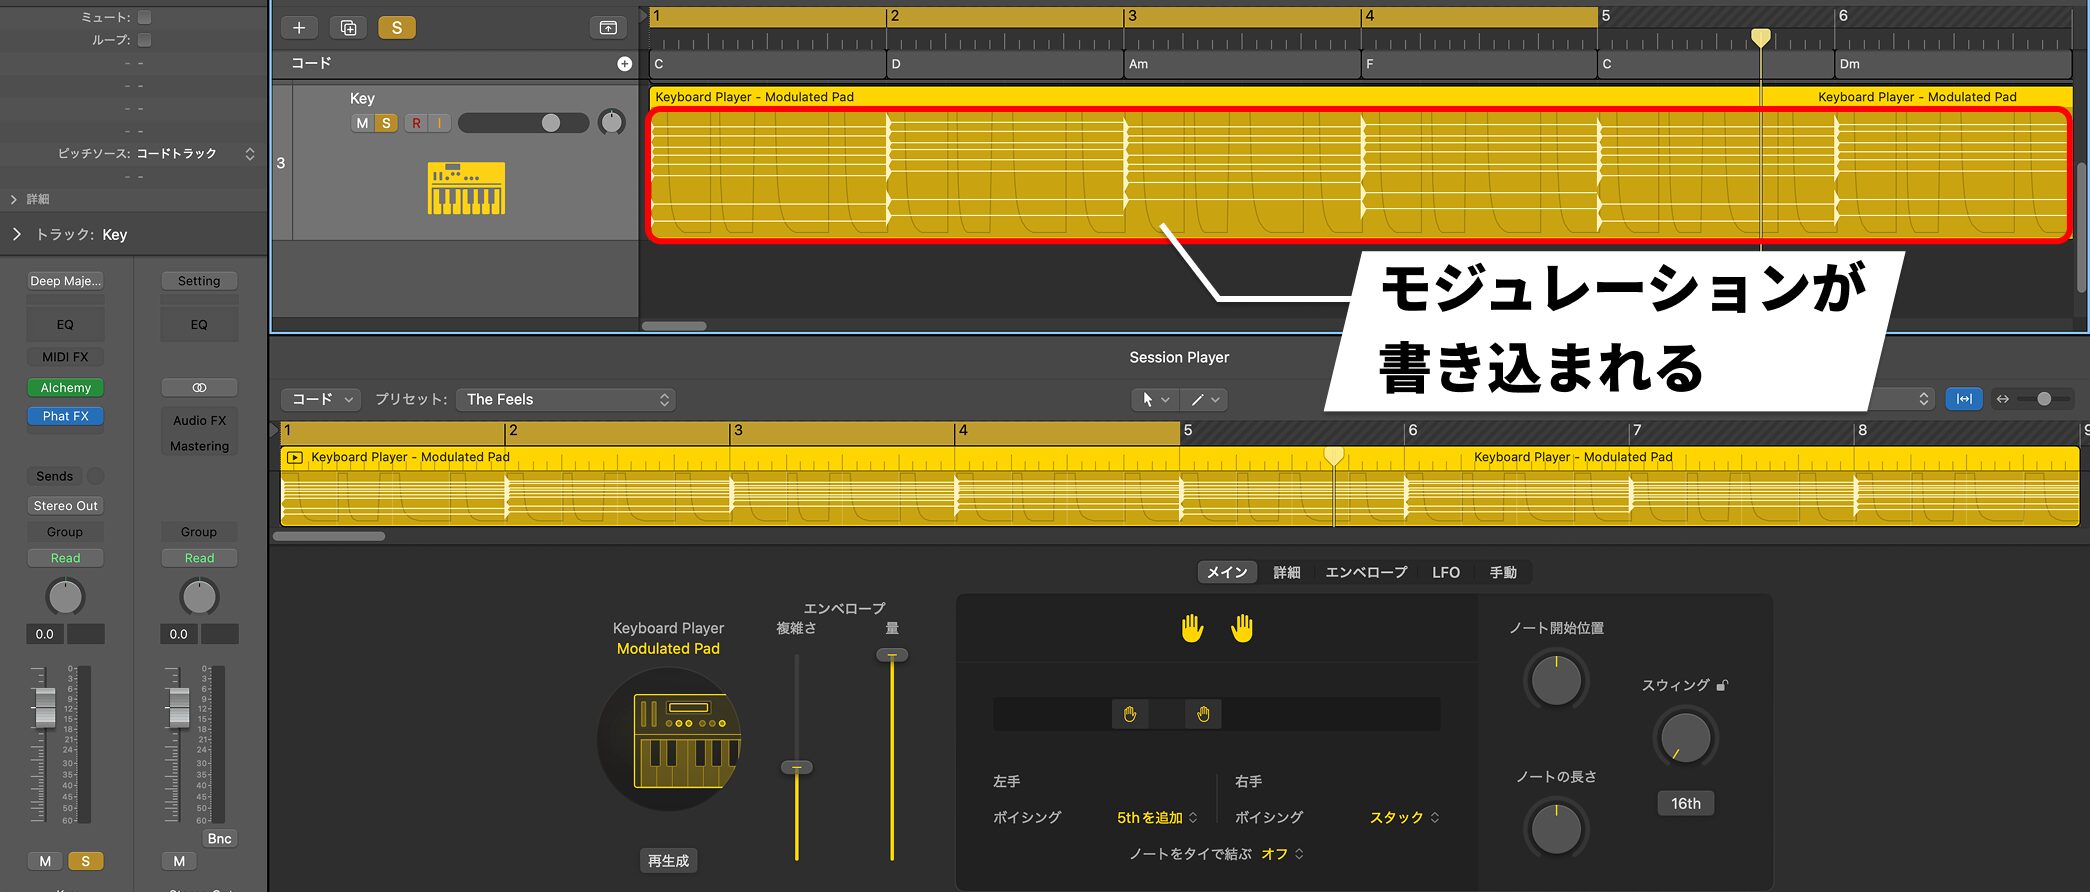Click the blue catch playhead icon
Screen dimensions: 2090x892
[1963, 399]
